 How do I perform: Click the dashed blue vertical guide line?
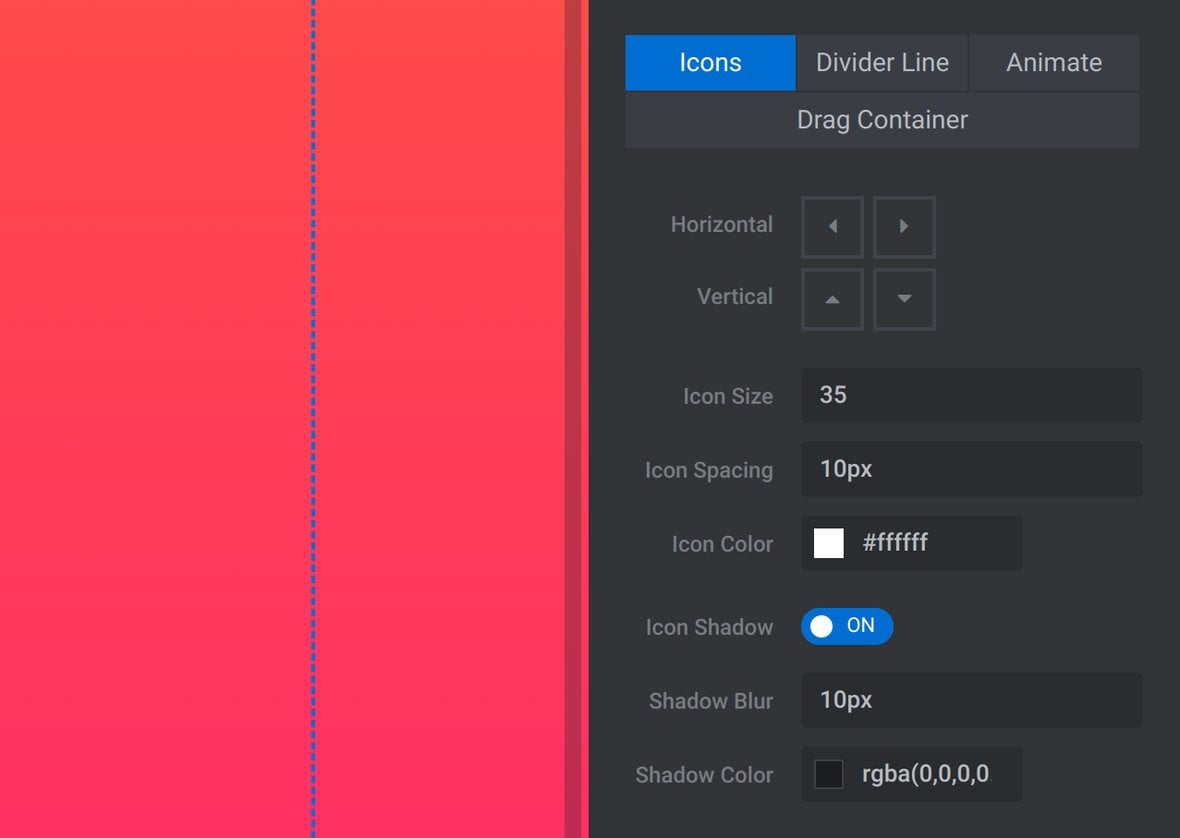click(313, 419)
